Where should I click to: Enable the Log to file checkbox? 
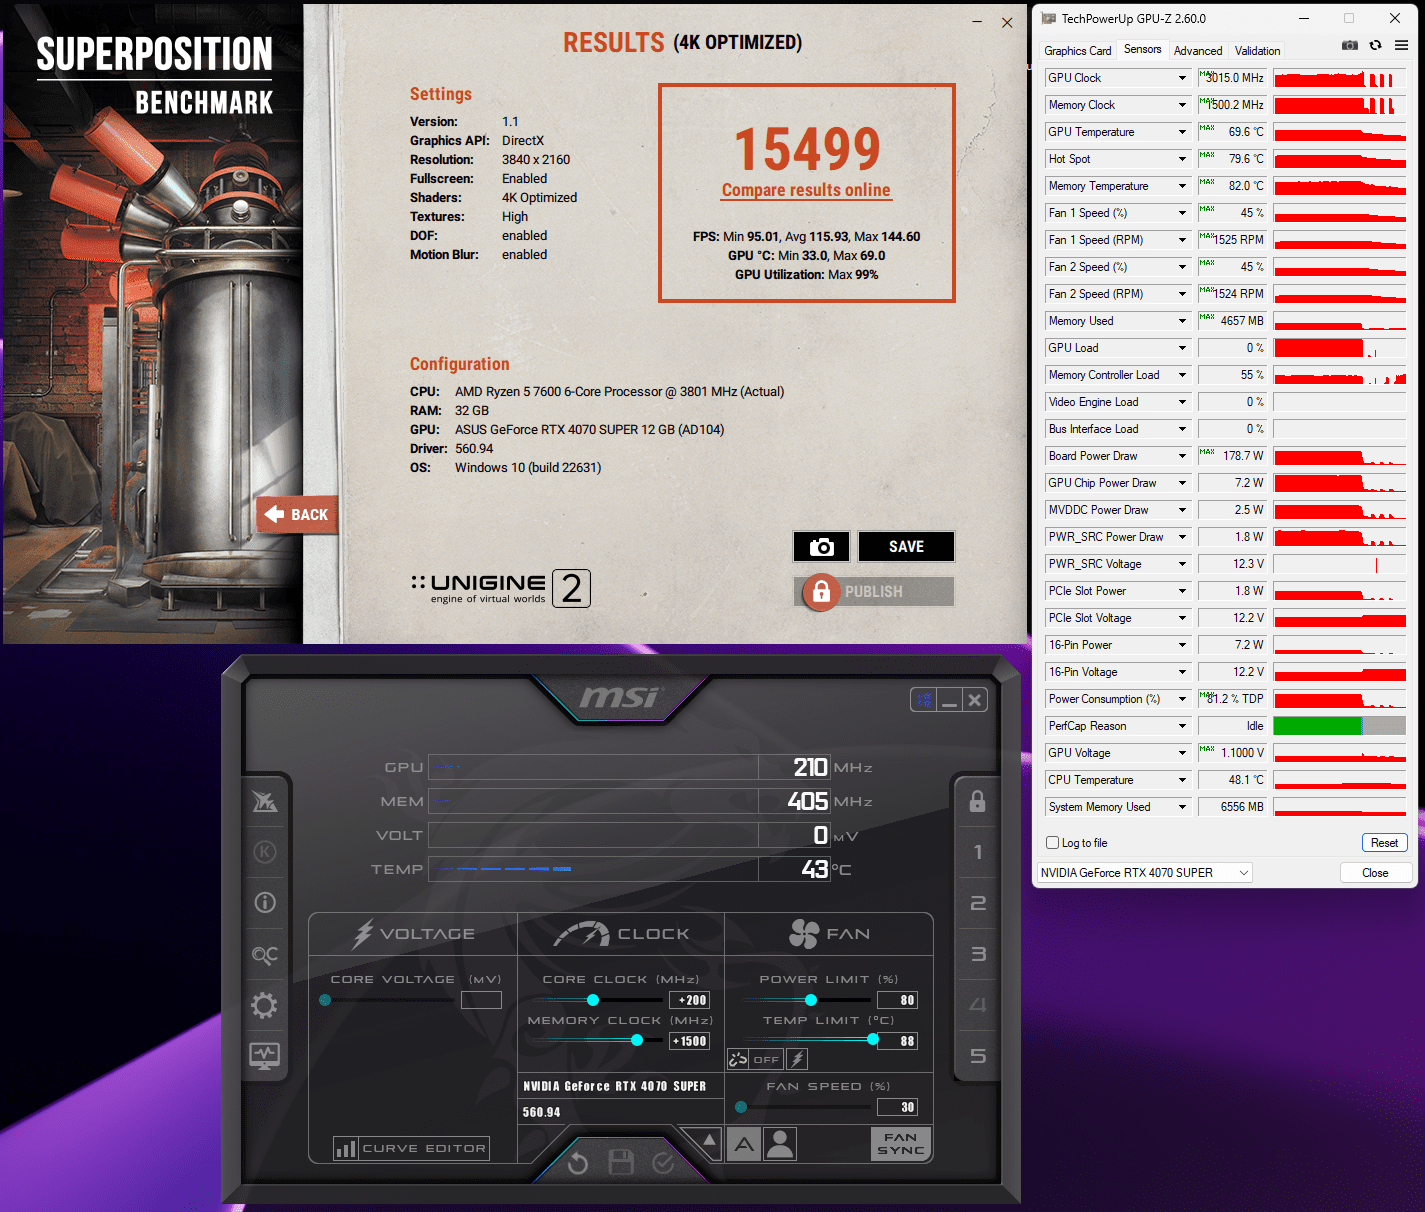pyautogui.click(x=1052, y=843)
